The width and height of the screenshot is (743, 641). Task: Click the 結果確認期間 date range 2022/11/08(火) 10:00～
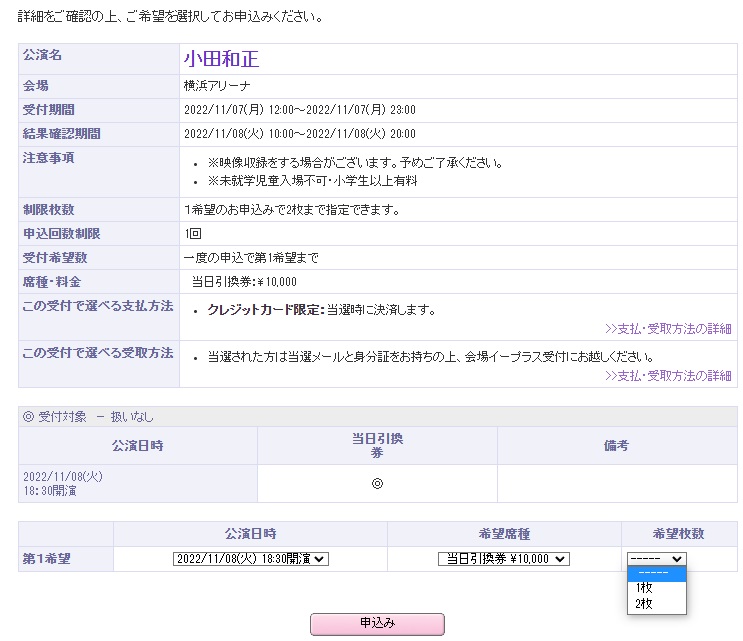(x=299, y=134)
